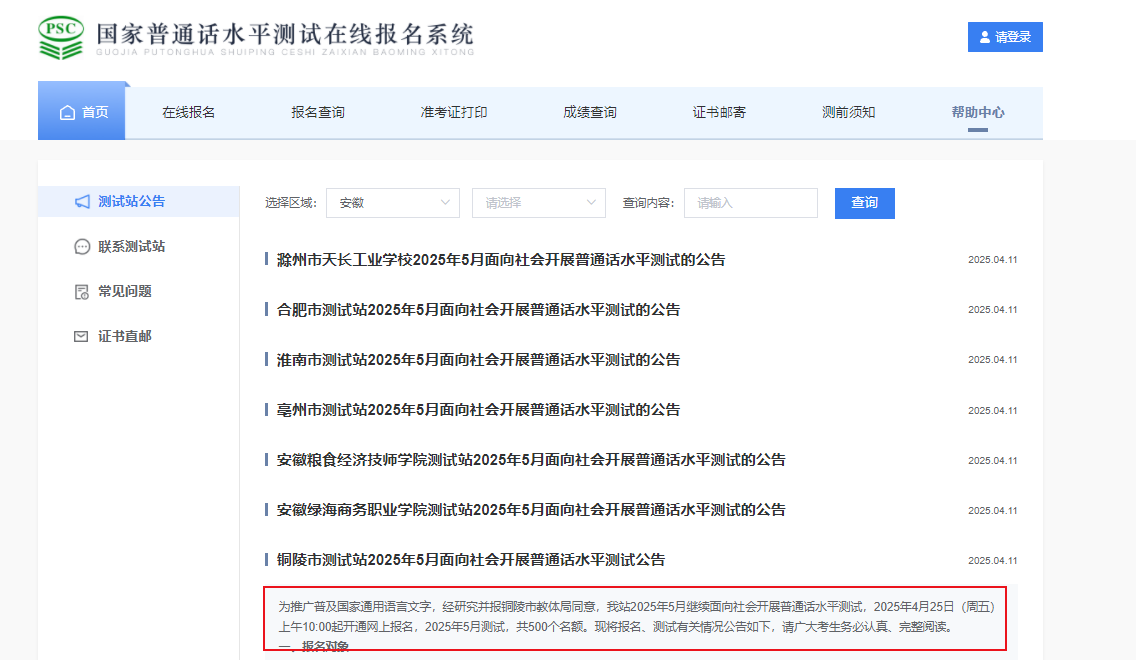
Task: Open the 成绩查询 menu
Action: pos(590,112)
